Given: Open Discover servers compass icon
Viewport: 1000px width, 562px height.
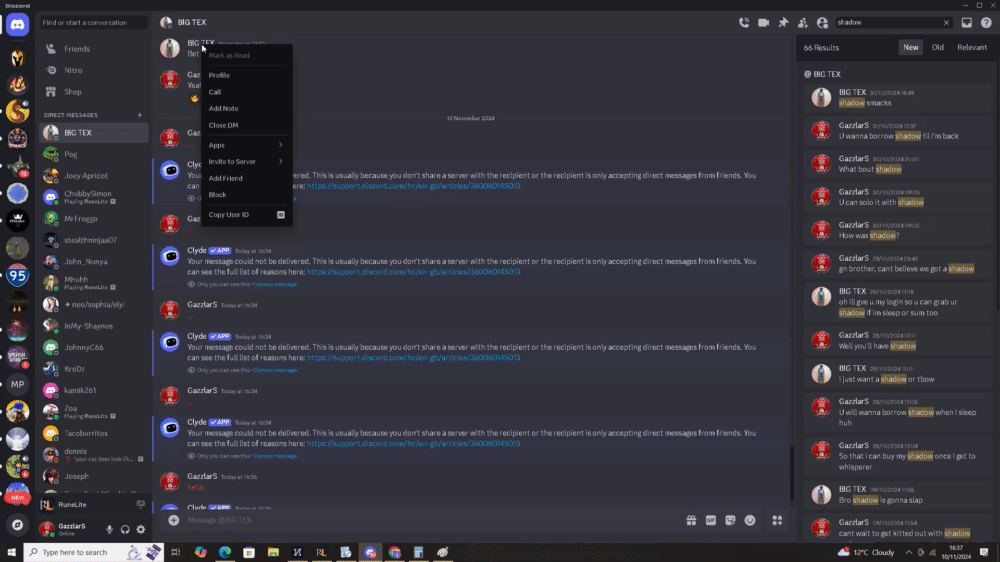Looking at the screenshot, I should 17,525.
